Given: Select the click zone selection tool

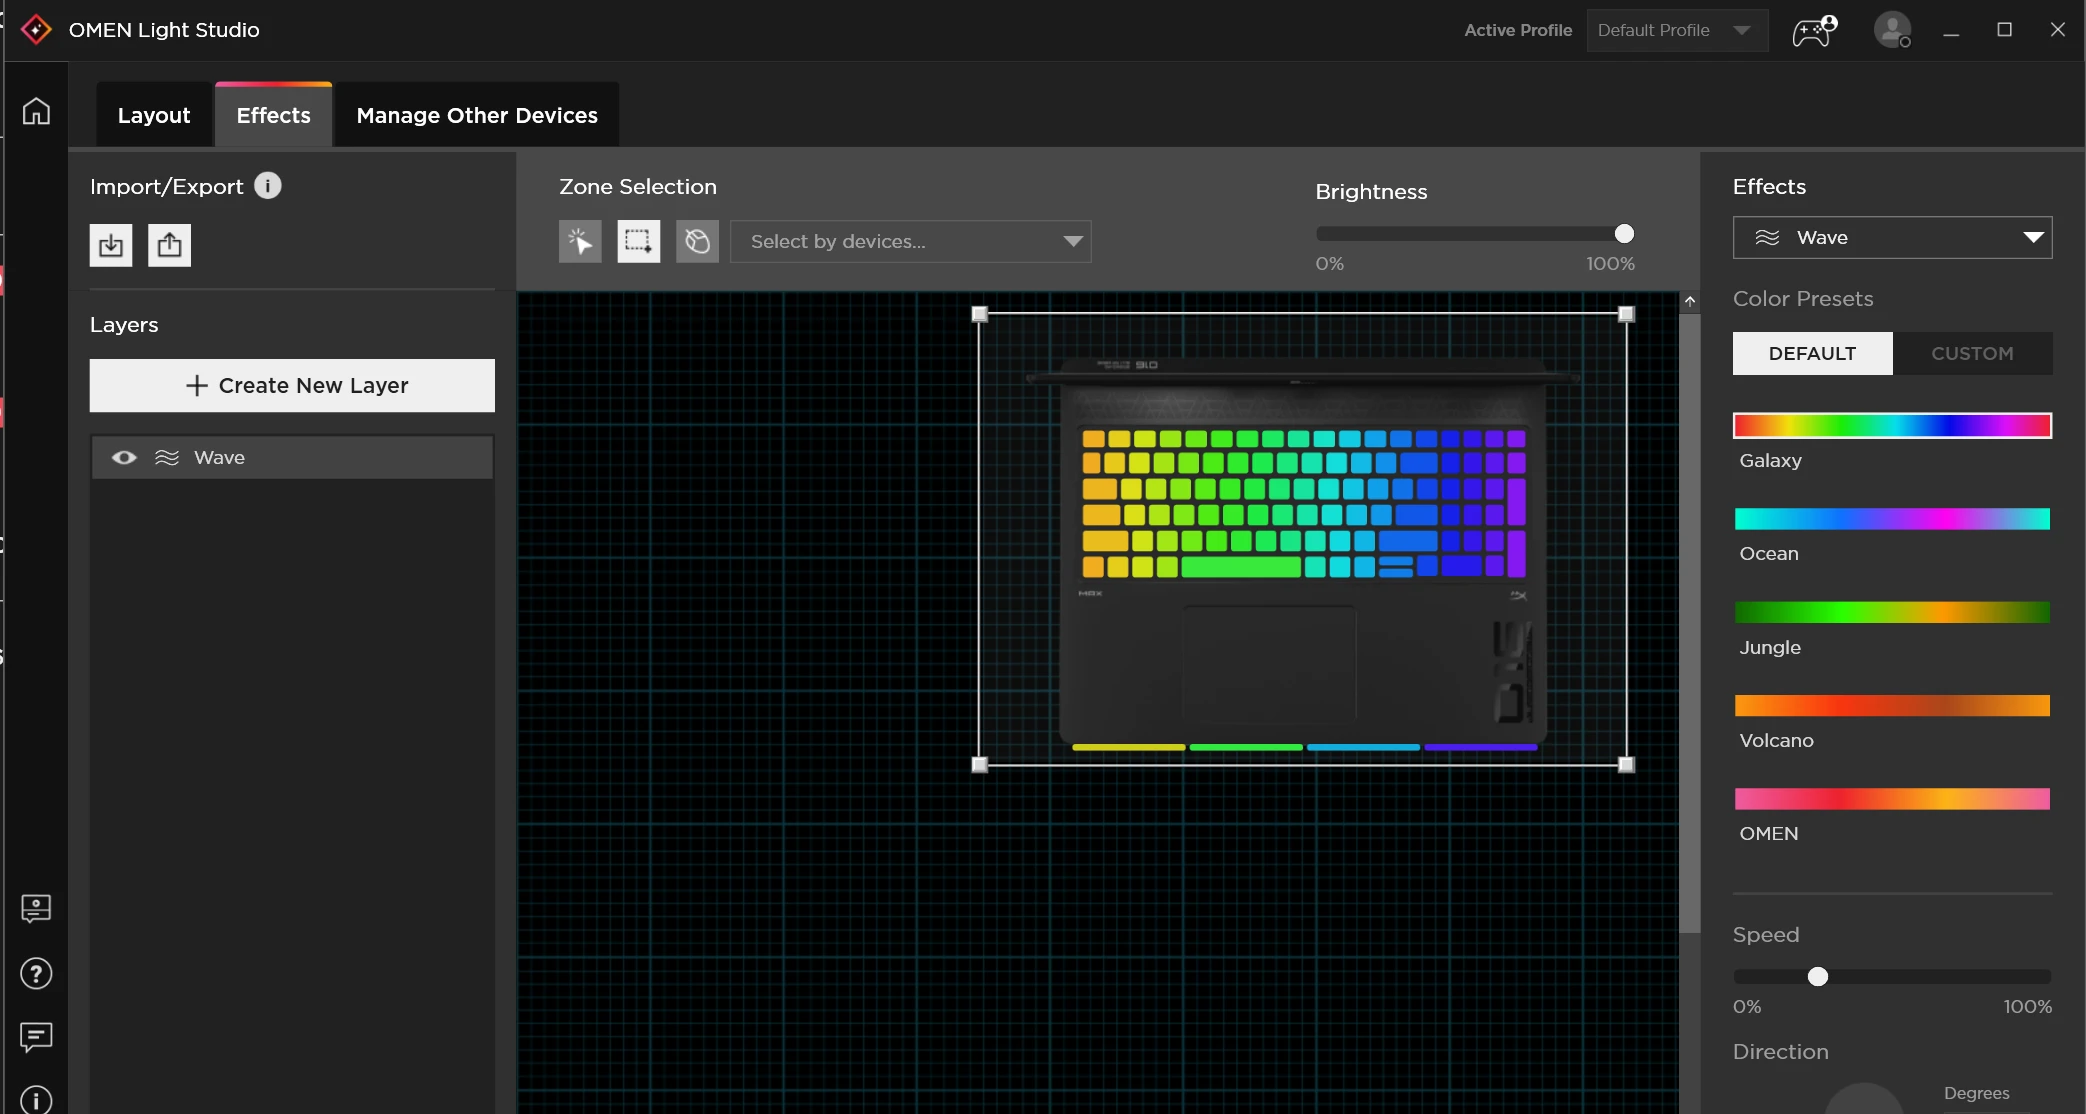Looking at the screenshot, I should (x=580, y=241).
